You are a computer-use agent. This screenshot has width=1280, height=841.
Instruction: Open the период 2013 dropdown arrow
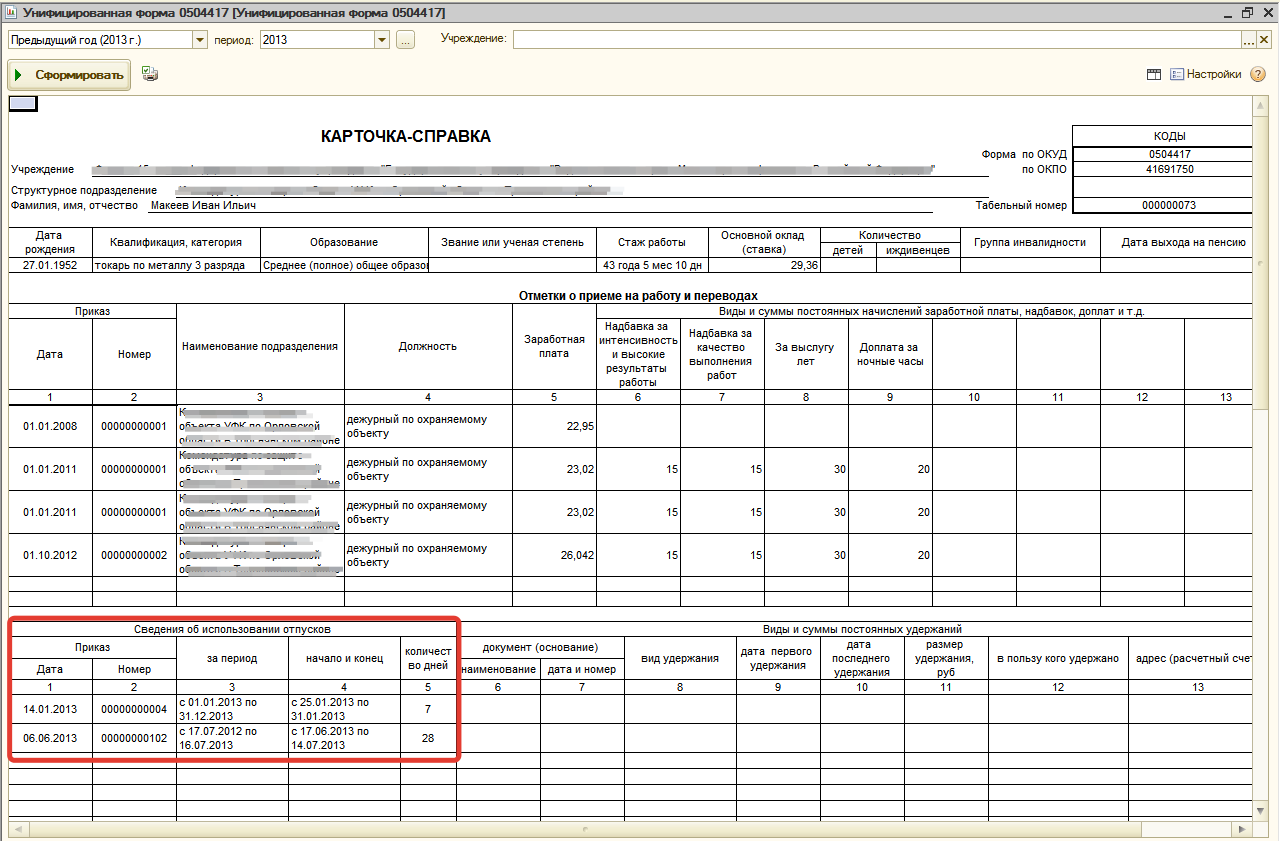point(382,39)
